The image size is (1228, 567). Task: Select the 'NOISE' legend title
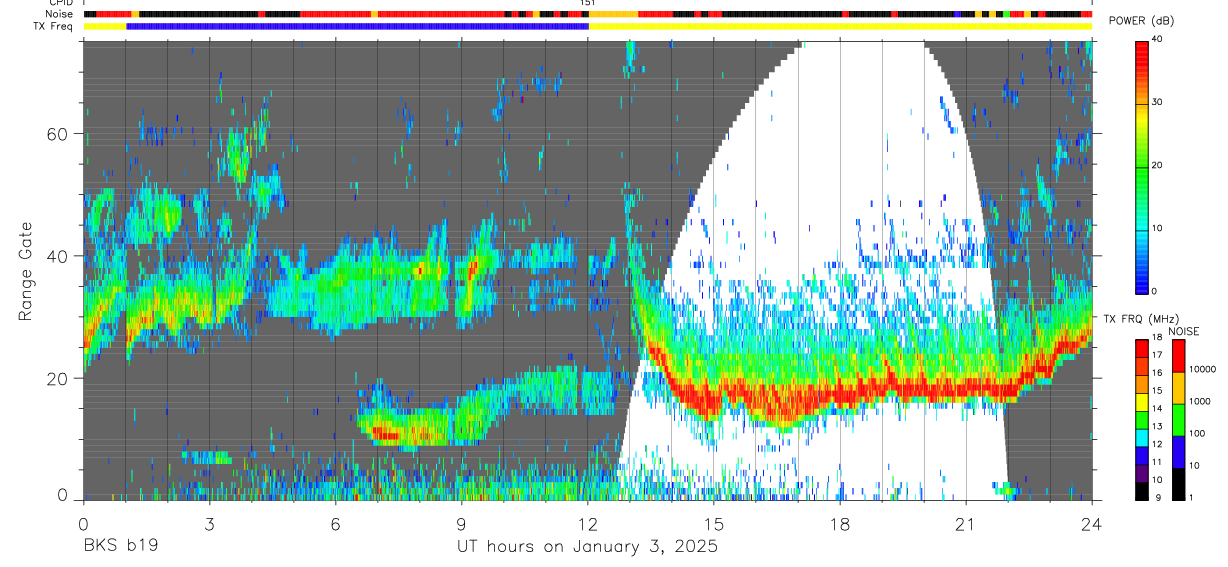click(1183, 331)
